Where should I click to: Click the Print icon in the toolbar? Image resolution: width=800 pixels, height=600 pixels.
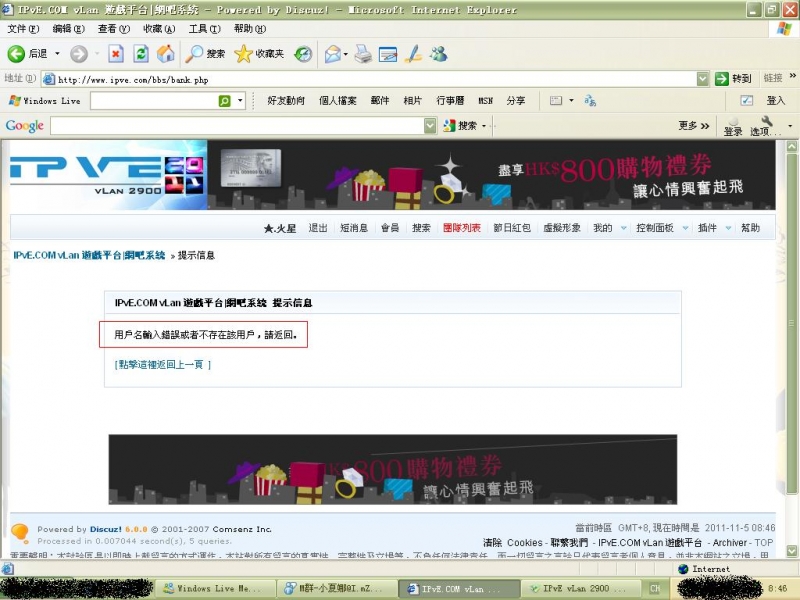click(x=363, y=54)
